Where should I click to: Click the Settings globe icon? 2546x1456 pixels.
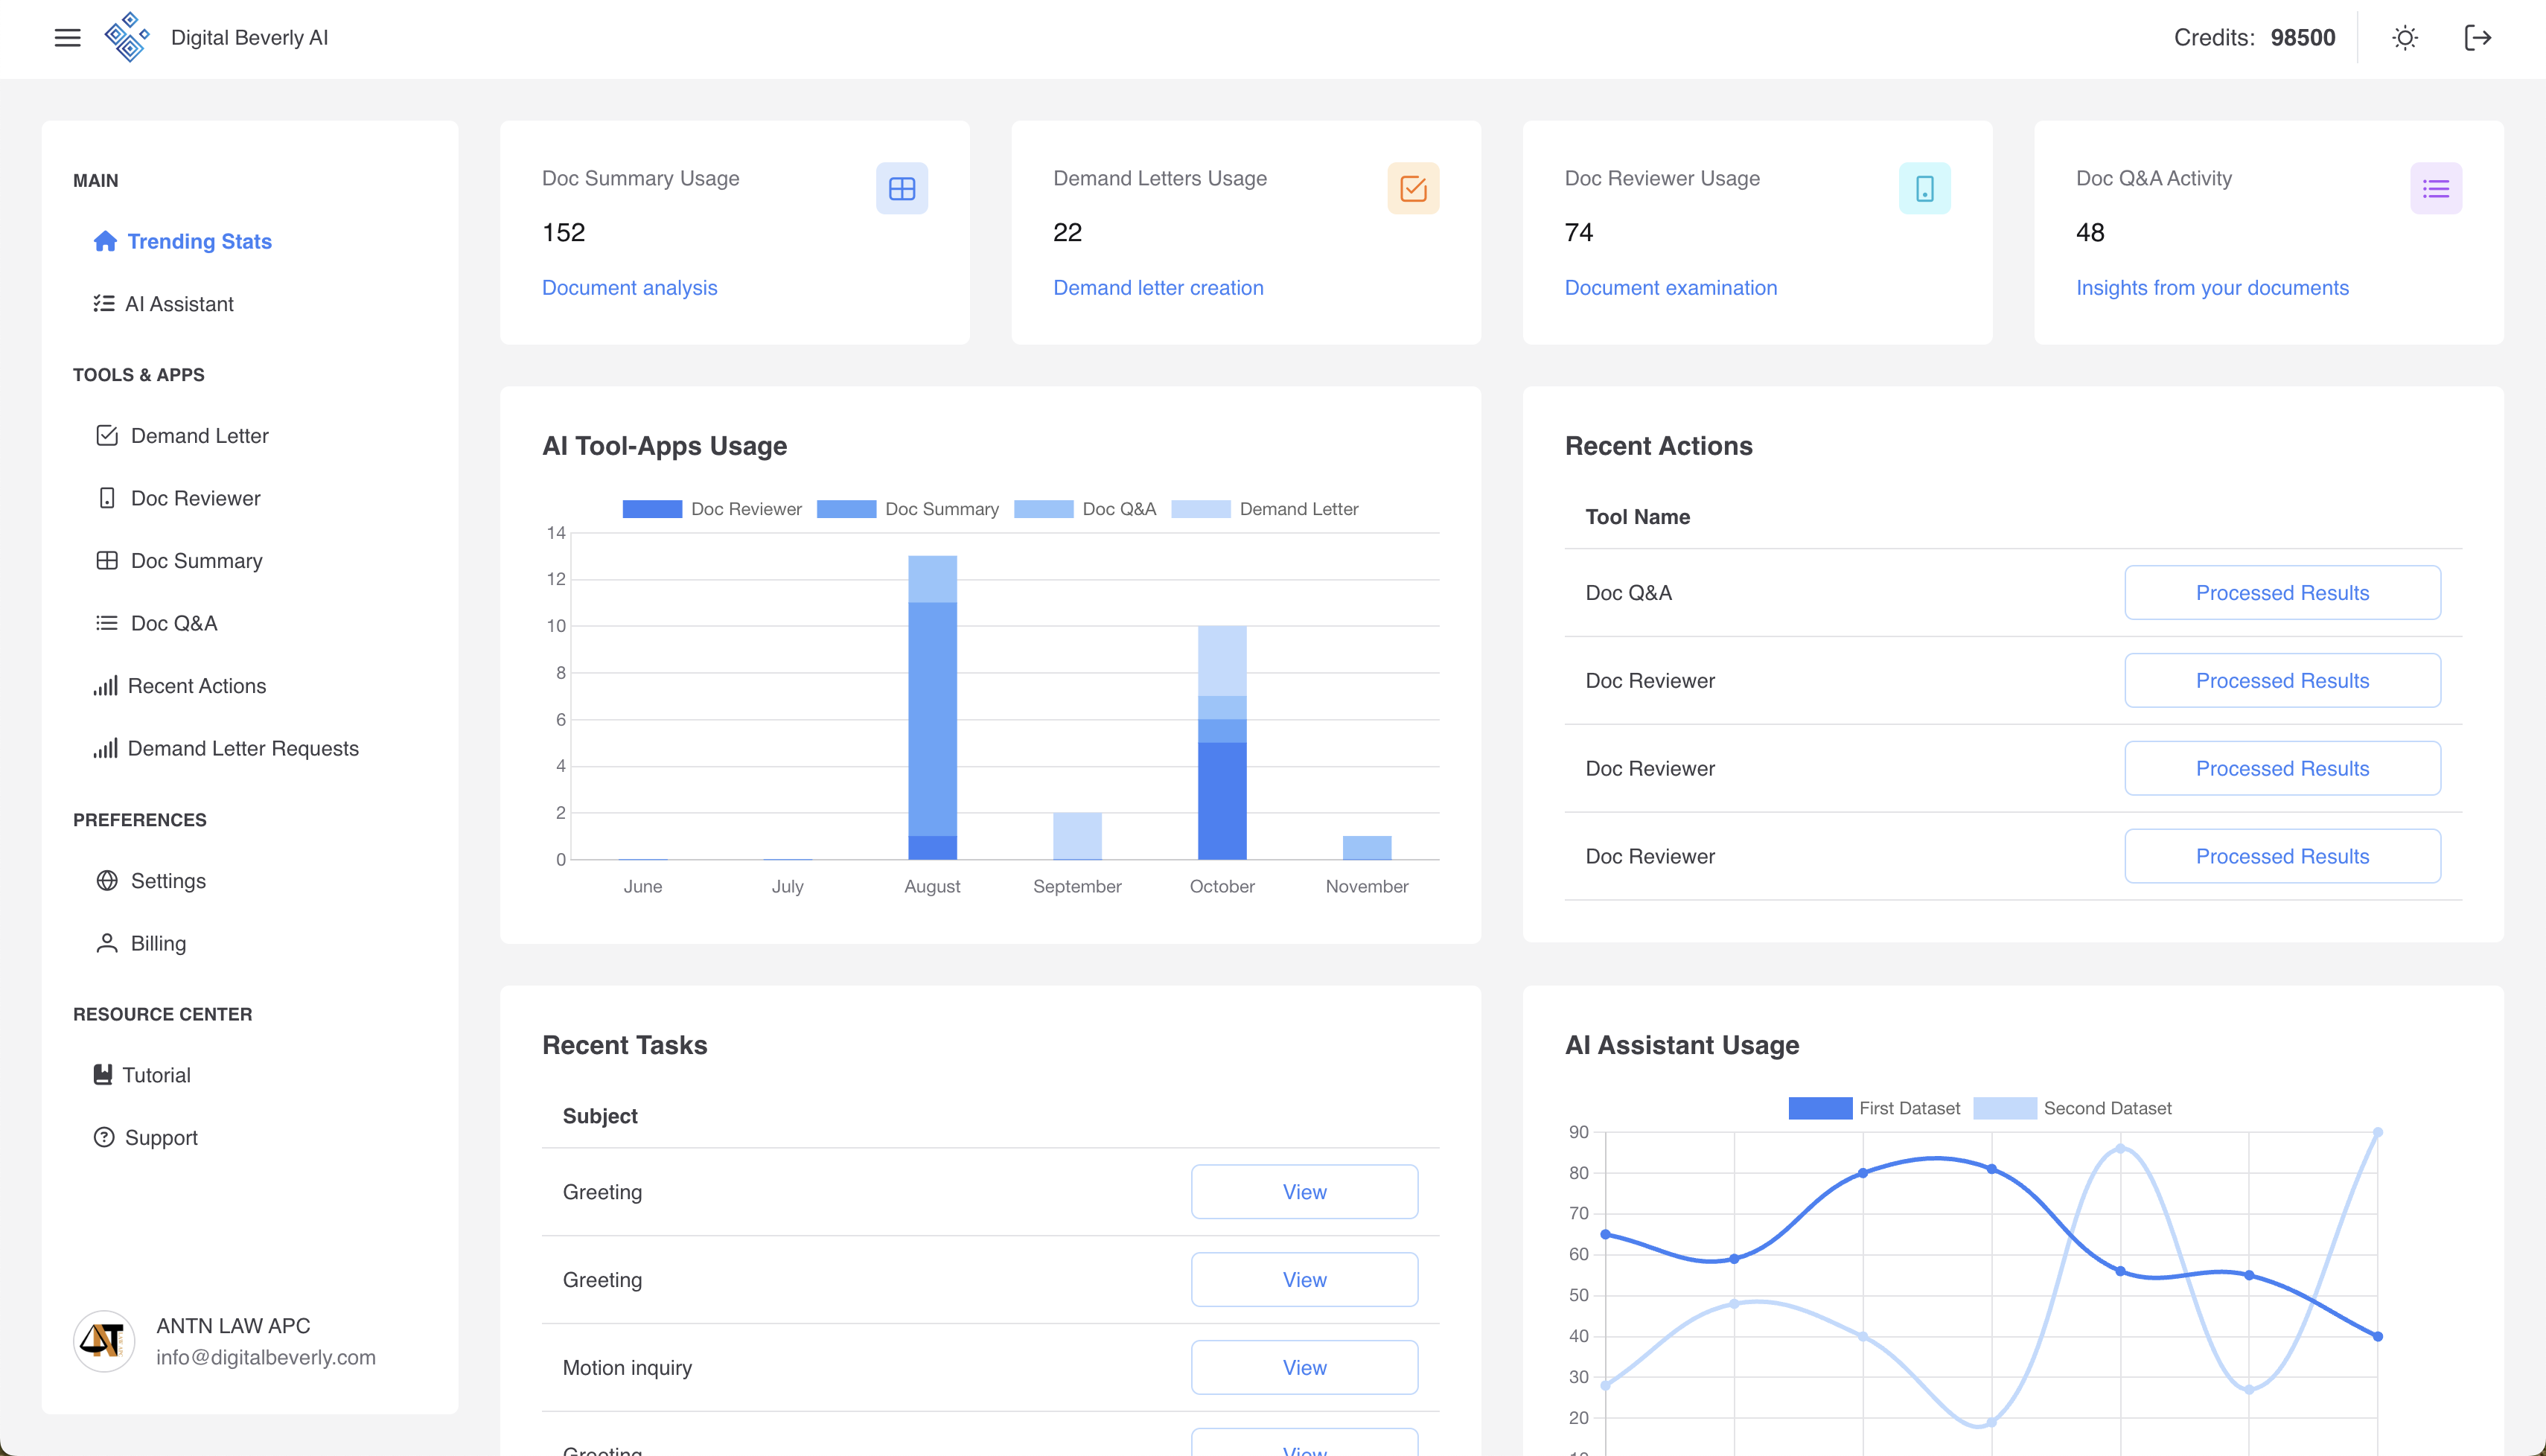pos(107,880)
